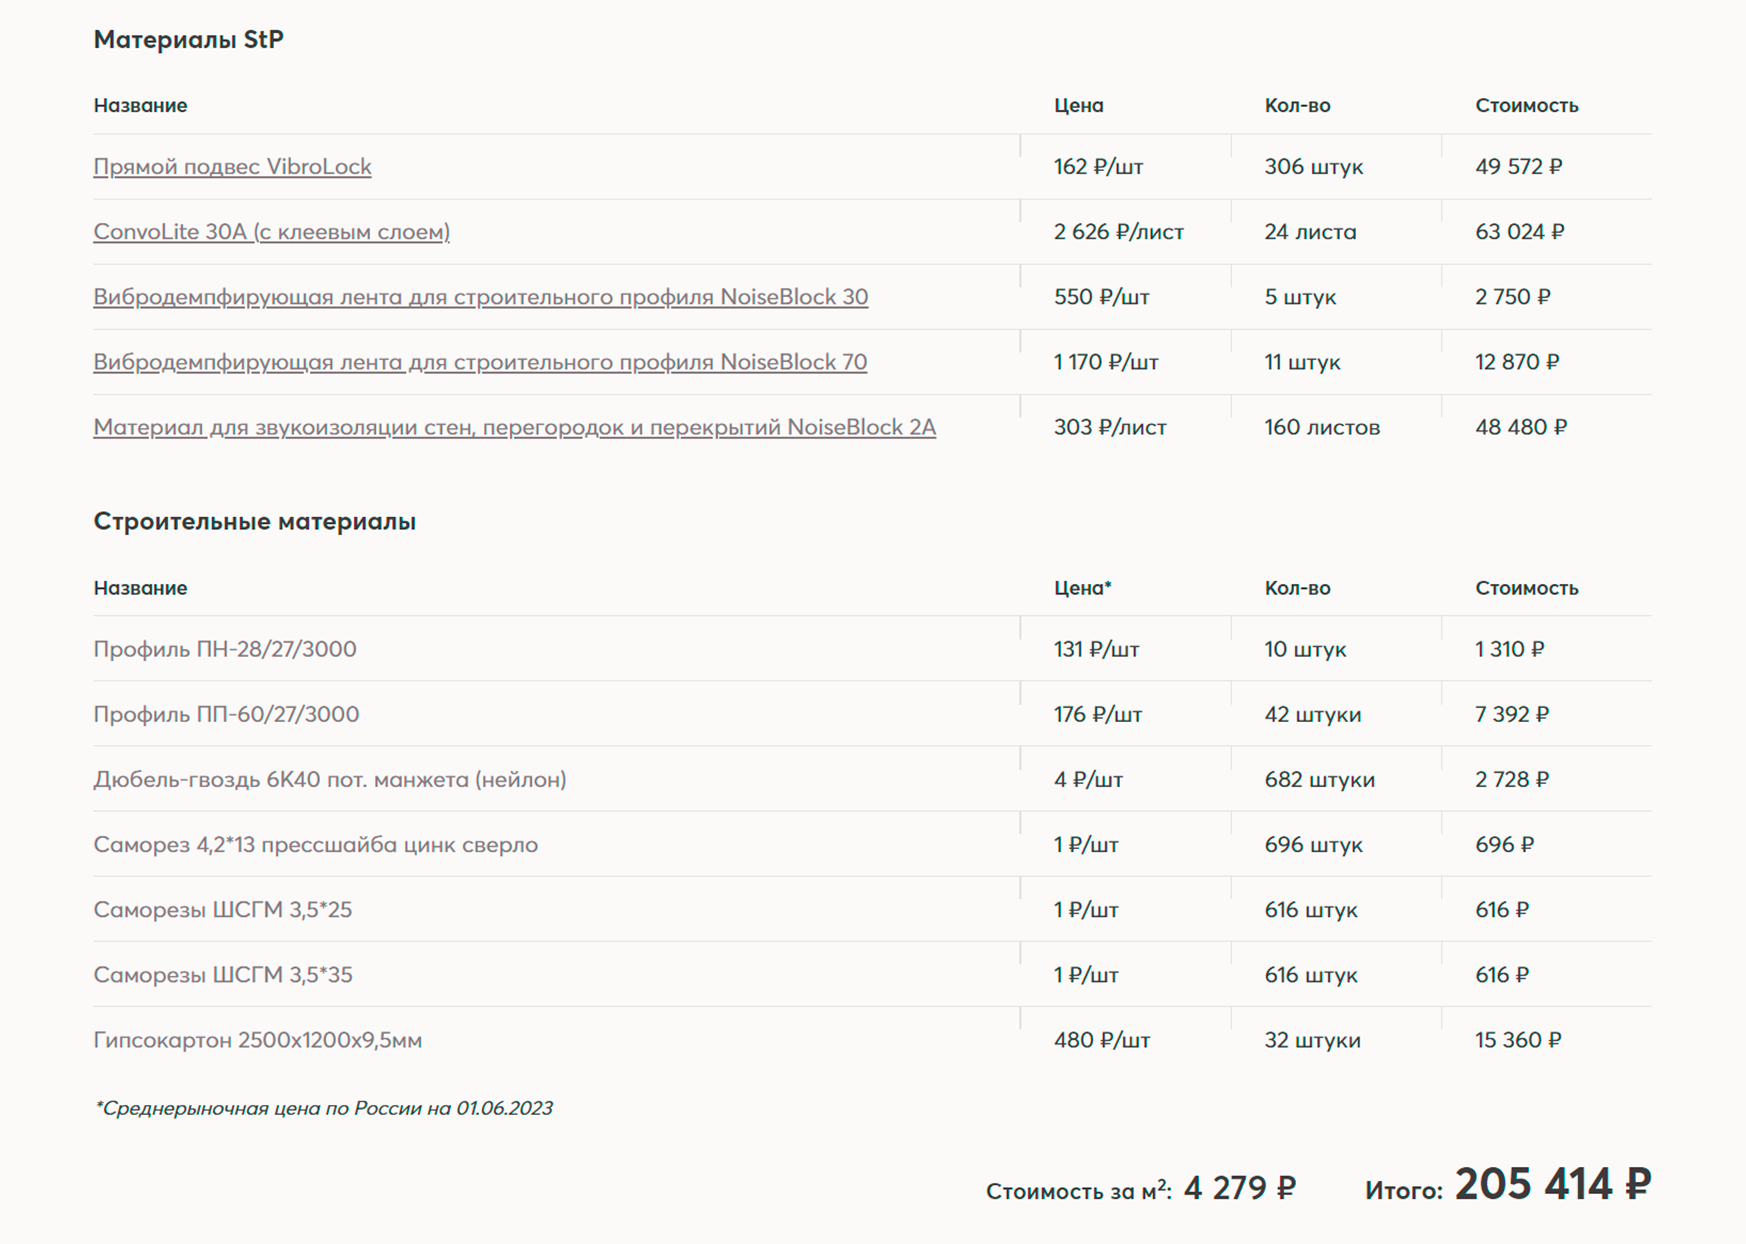Select the Материалы StP heading
Image resolution: width=1746 pixels, height=1244 pixels.
click(x=189, y=39)
